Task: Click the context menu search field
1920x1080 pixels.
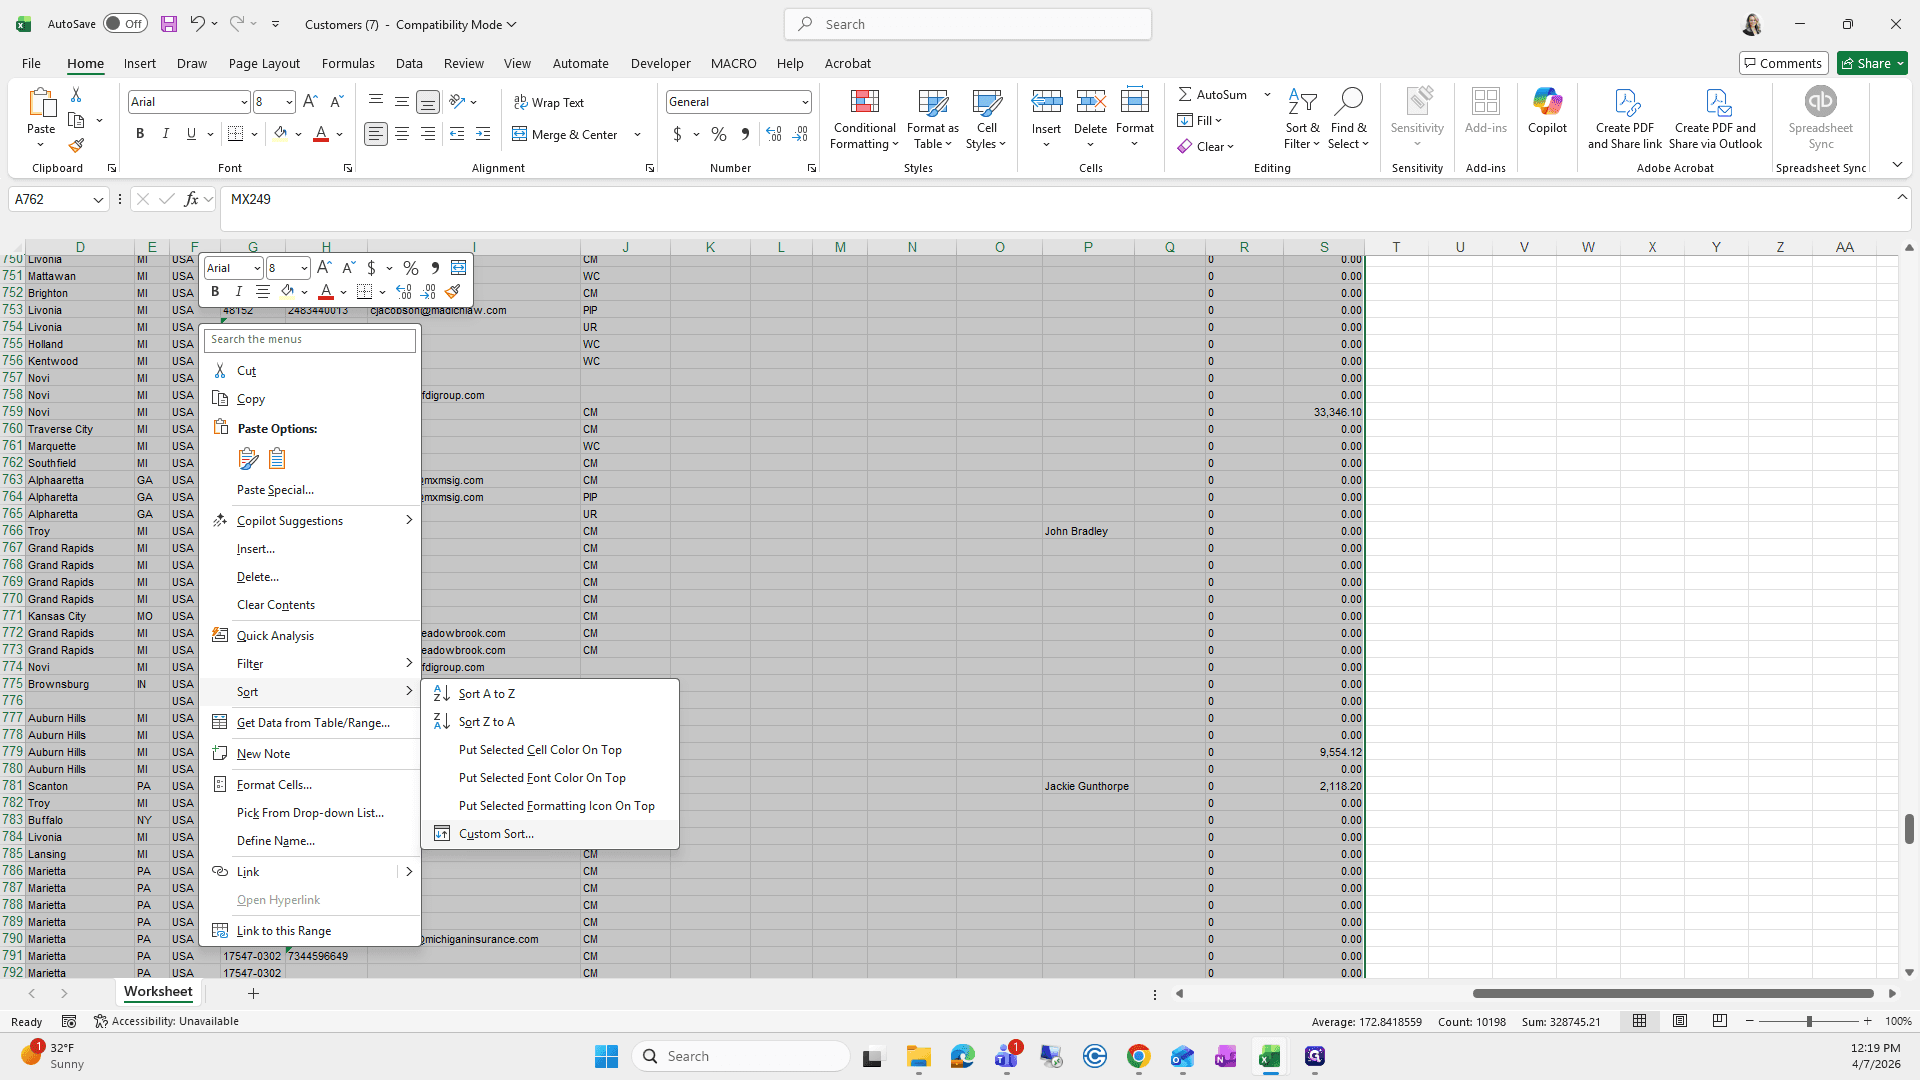Action: 310,339
